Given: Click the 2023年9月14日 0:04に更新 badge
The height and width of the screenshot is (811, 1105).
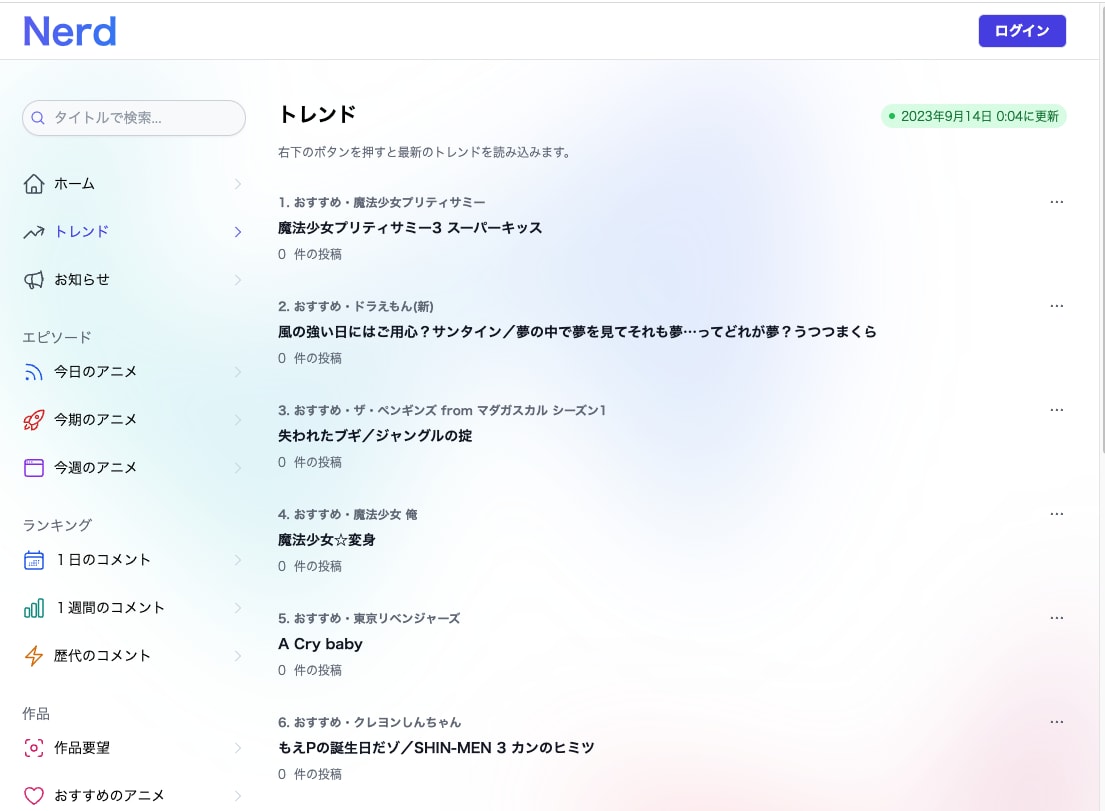Looking at the screenshot, I should [973, 116].
